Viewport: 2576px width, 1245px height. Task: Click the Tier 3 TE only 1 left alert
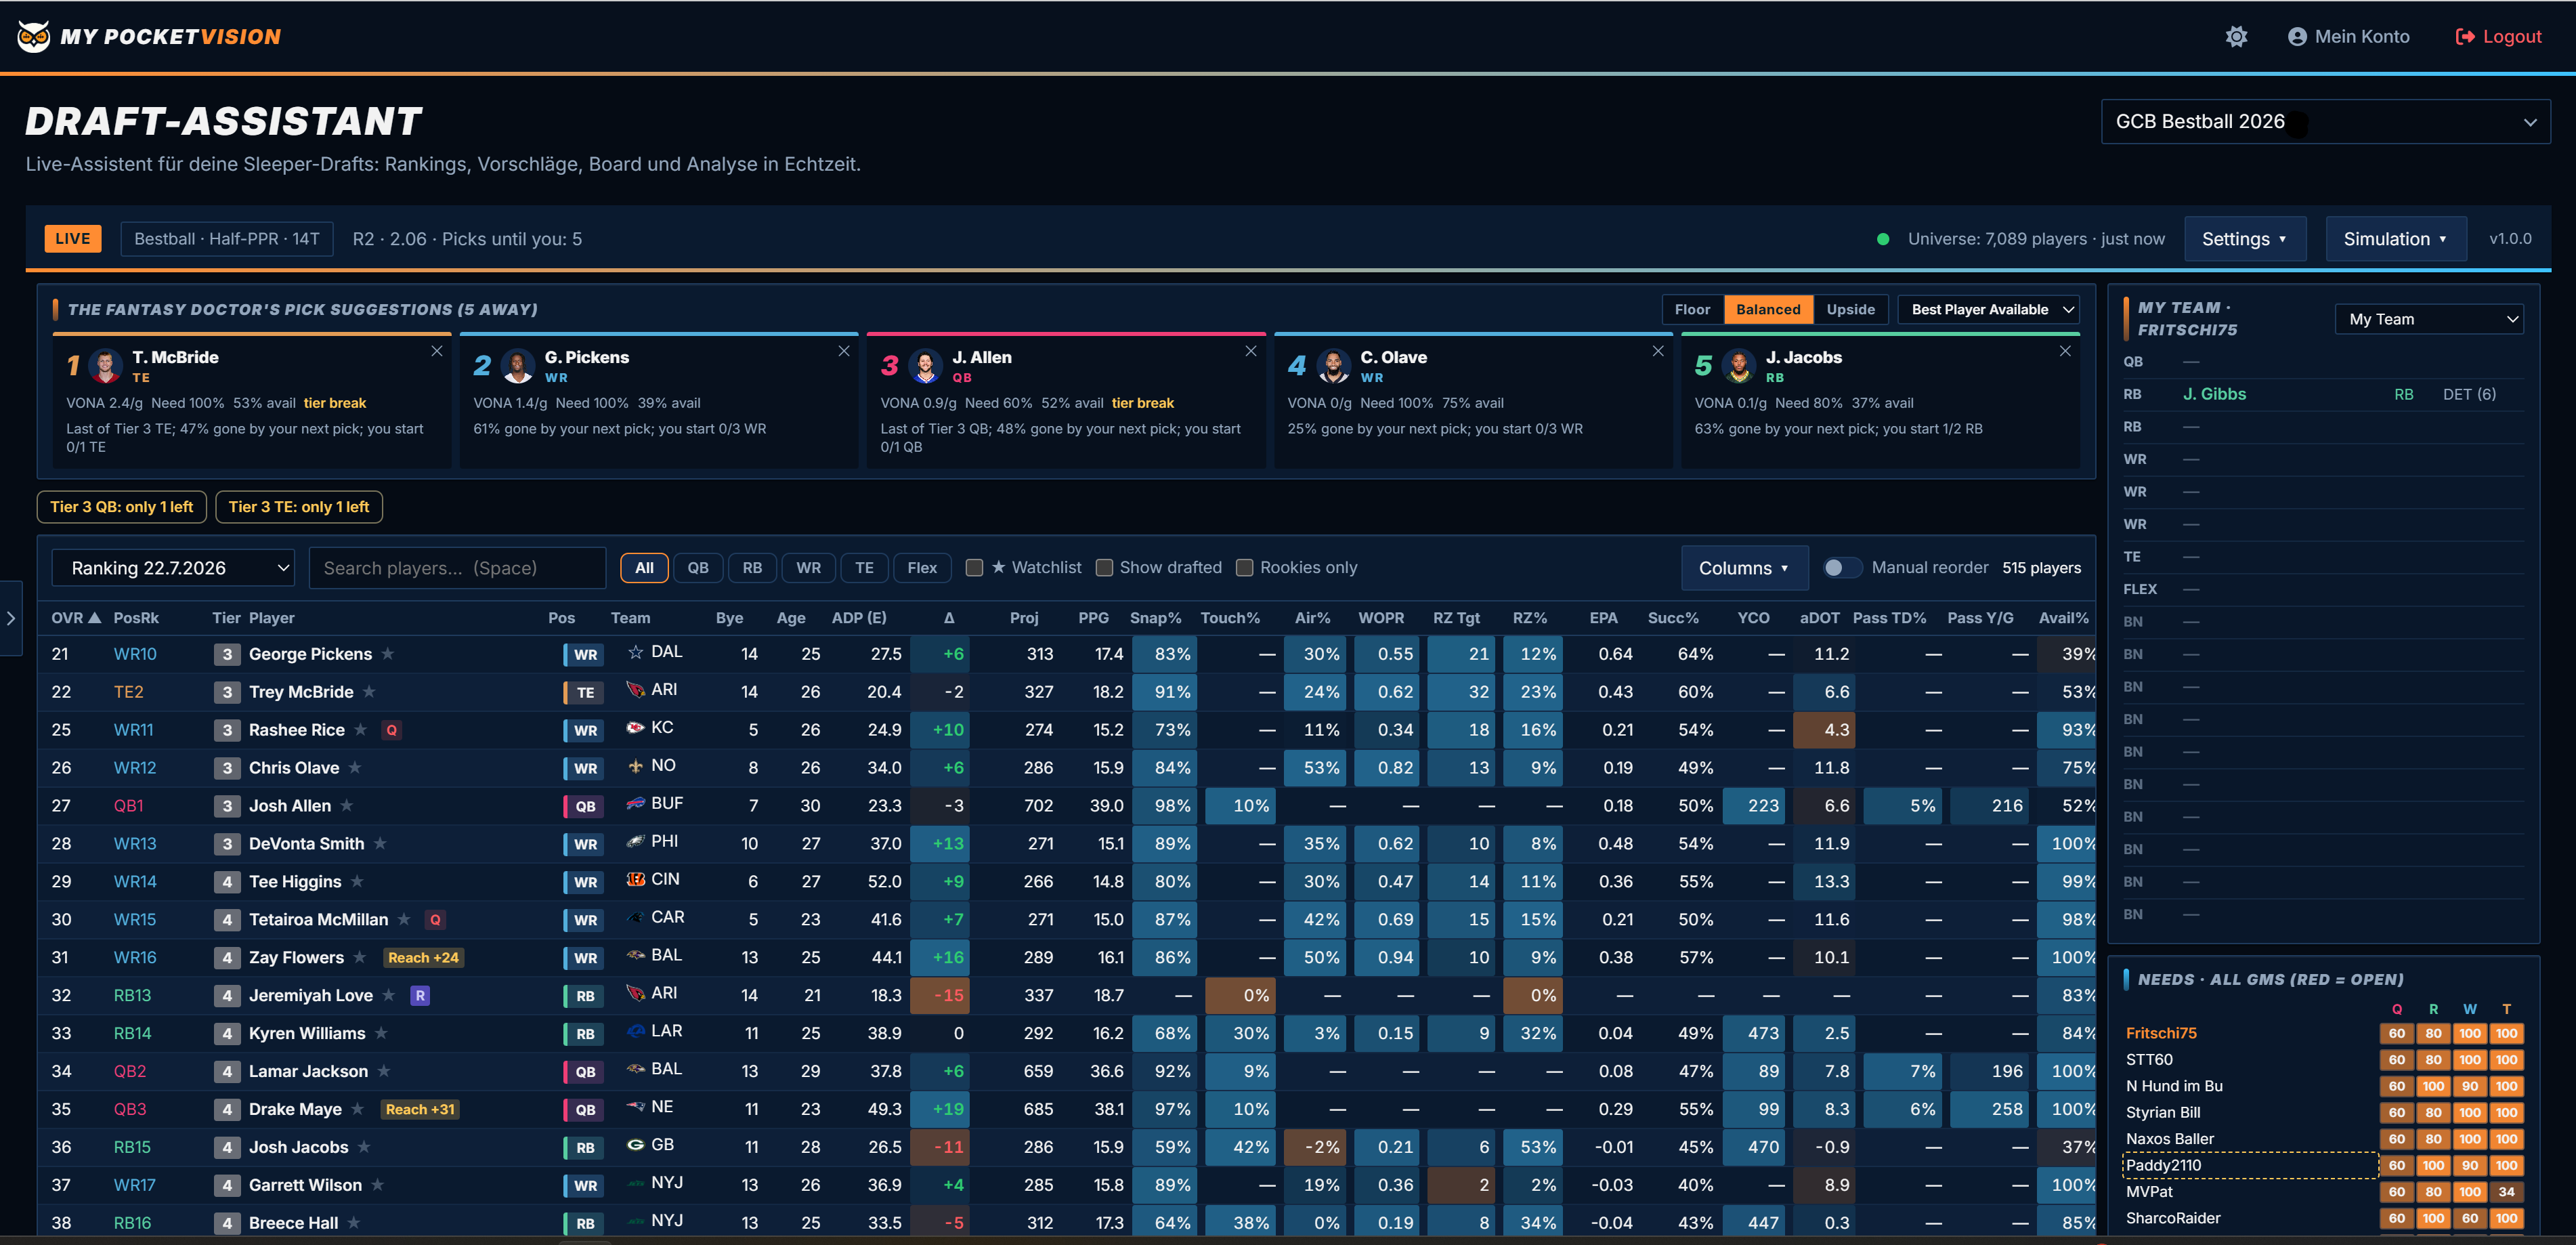tap(299, 507)
